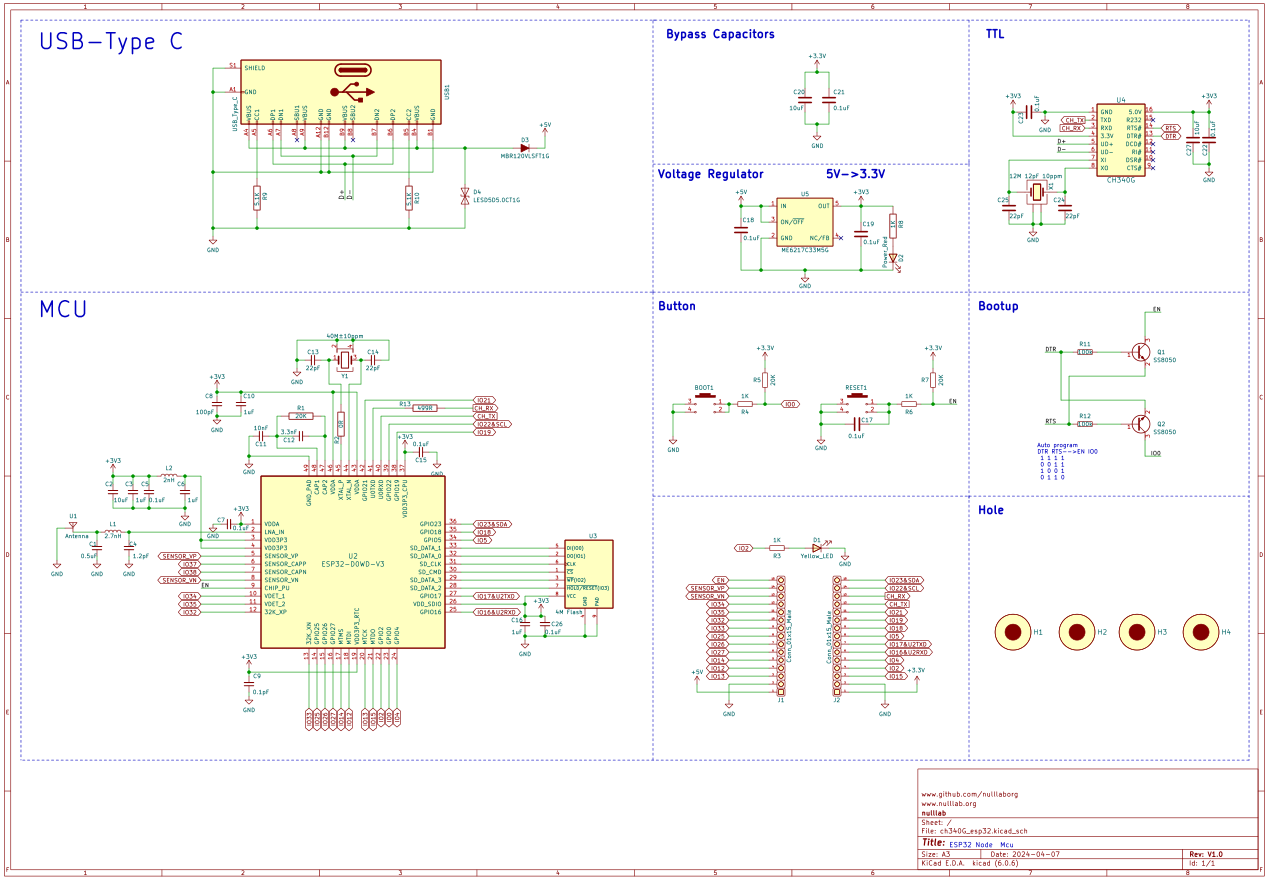Screen dimensions: 1271x881
Task: Select the 4M Flash chip symbol U3
Action: tap(589, 574)
